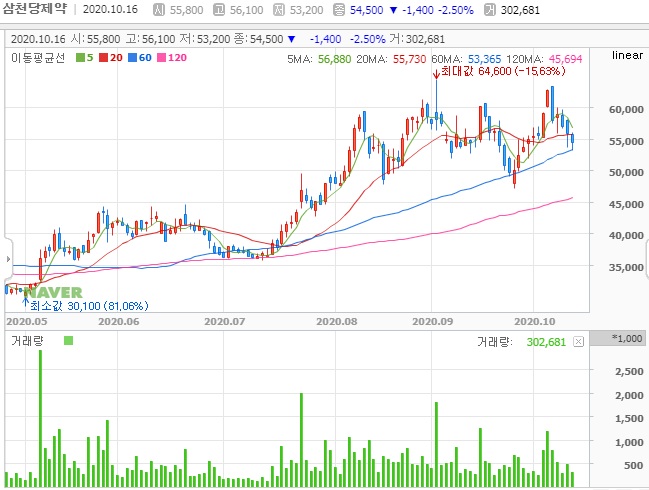The width and height of the screenshot is (649, 490).
Task: Click the red arrow at maximum price
Action: point(436,74)
